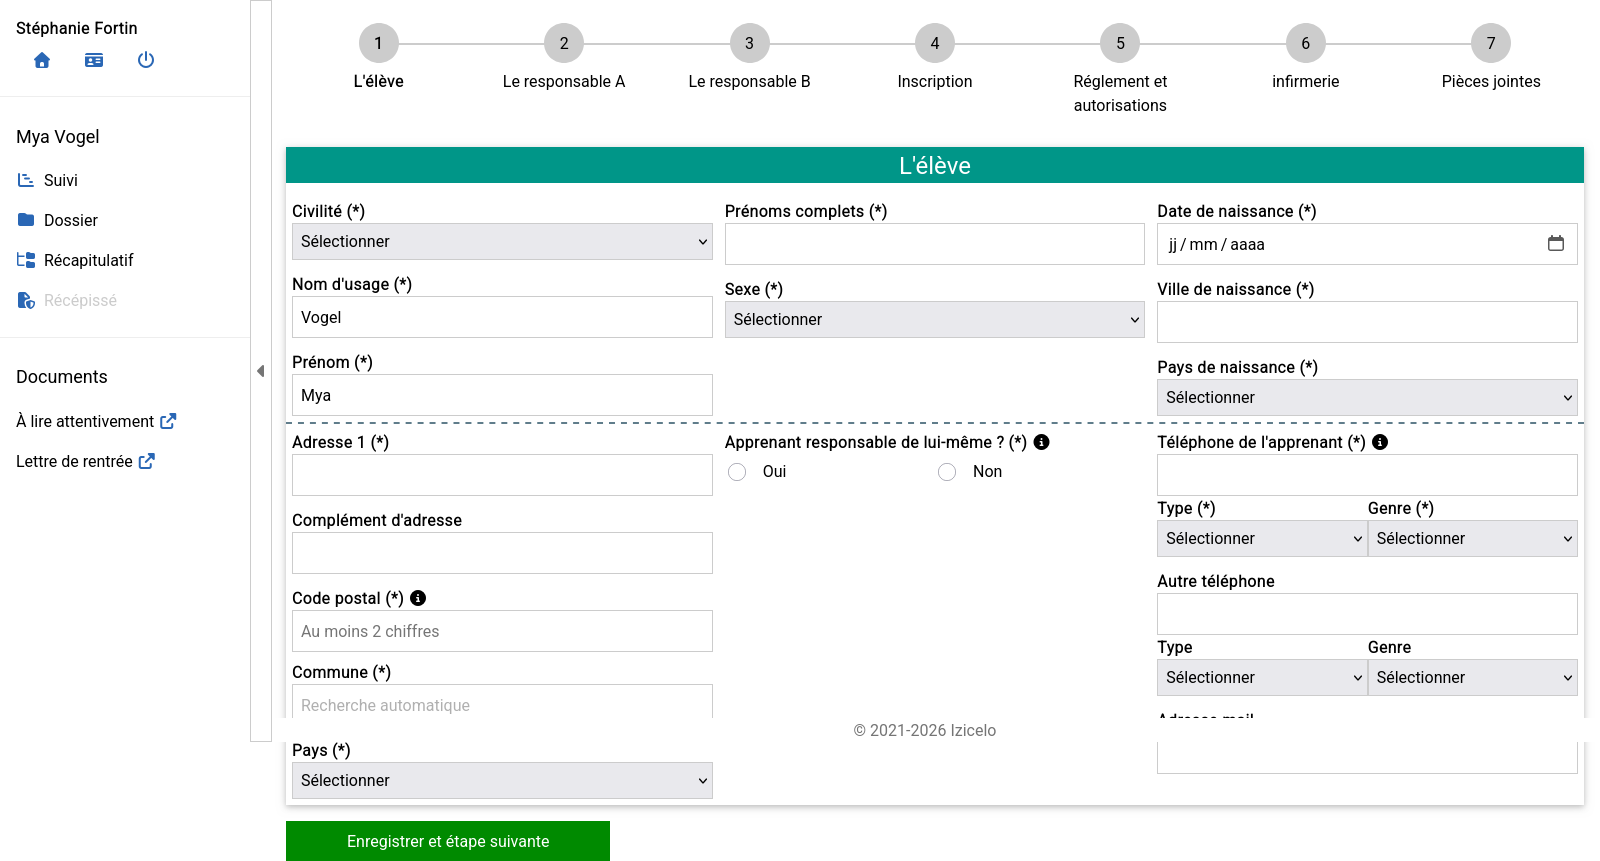Click the Mya Vogel student name
The height and width of the screenshot is (861, 1600).
(x=58, y=137)
